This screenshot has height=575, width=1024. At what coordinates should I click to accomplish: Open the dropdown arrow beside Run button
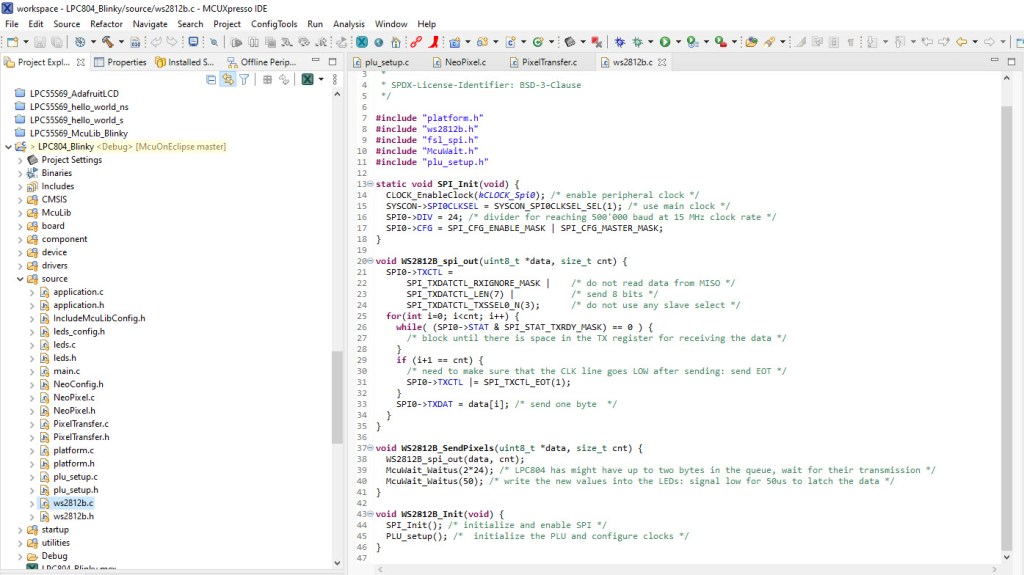point(677,42)
